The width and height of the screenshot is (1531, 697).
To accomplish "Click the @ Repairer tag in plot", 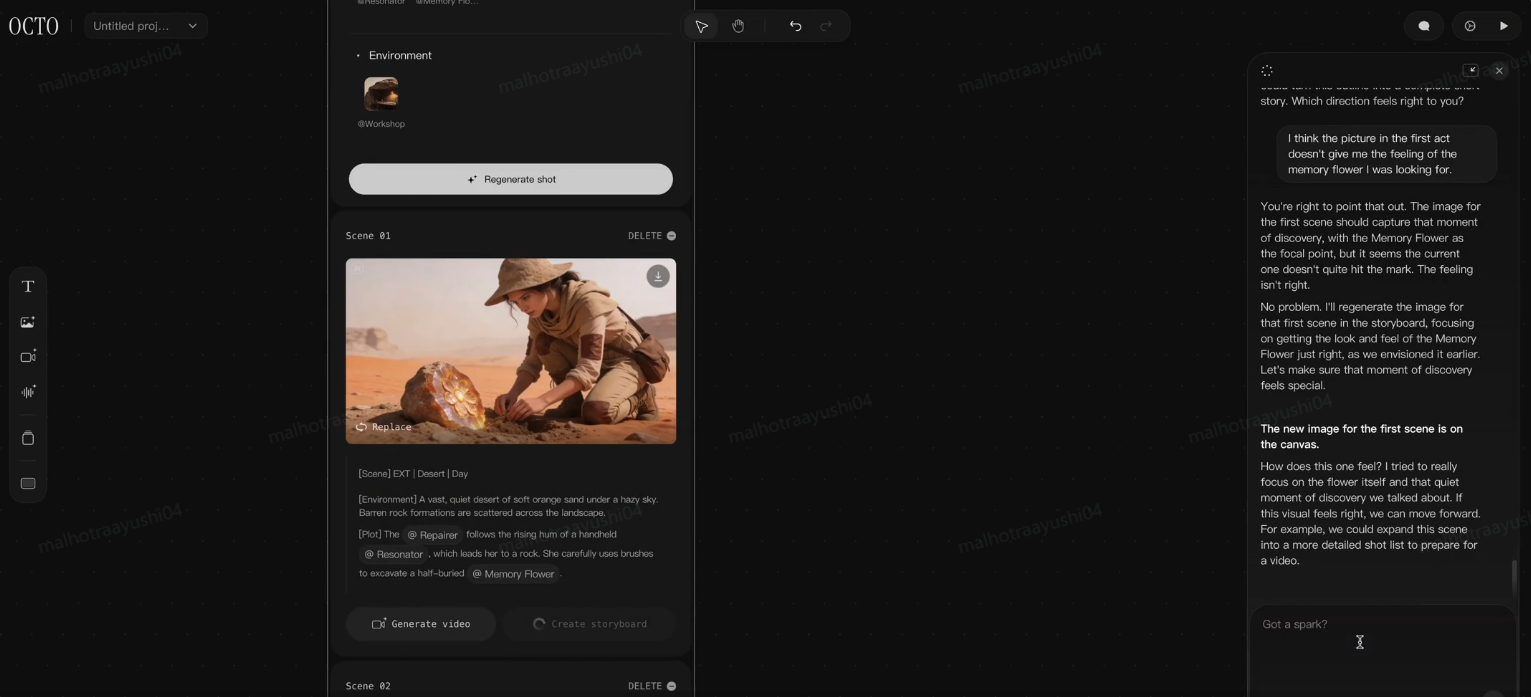I will pyautogui.click(x=432, y=535).
